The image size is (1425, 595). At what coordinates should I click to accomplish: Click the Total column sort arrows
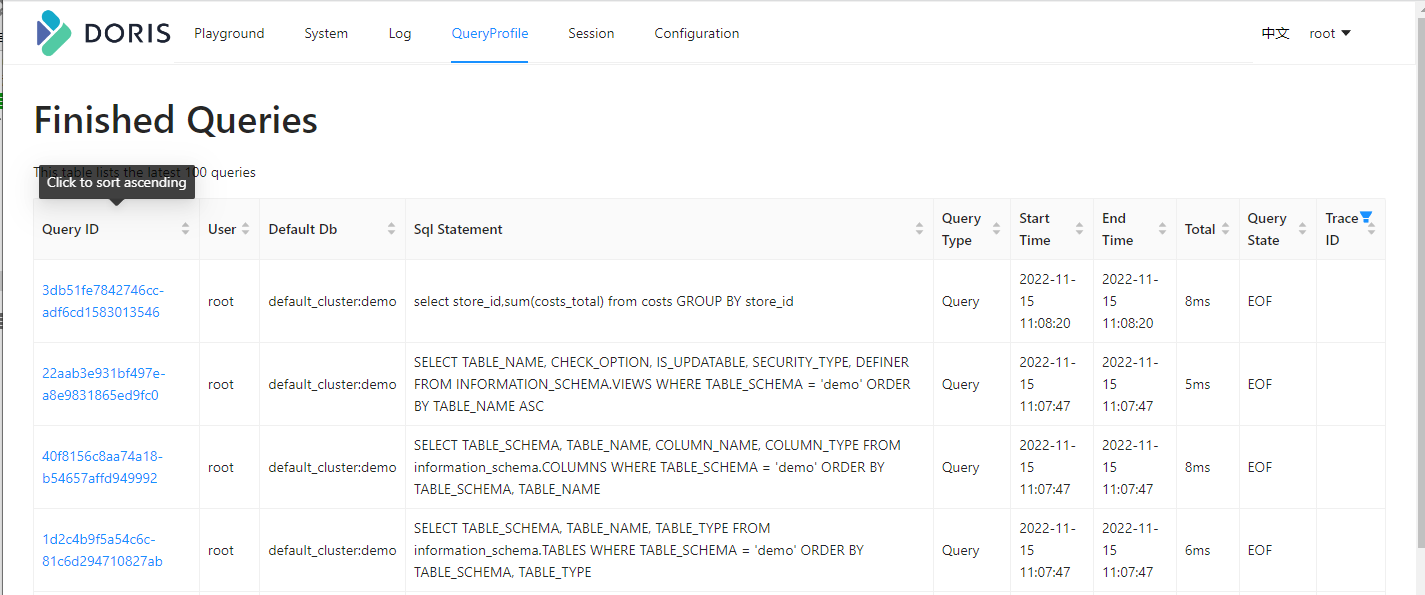(1225, 229)
